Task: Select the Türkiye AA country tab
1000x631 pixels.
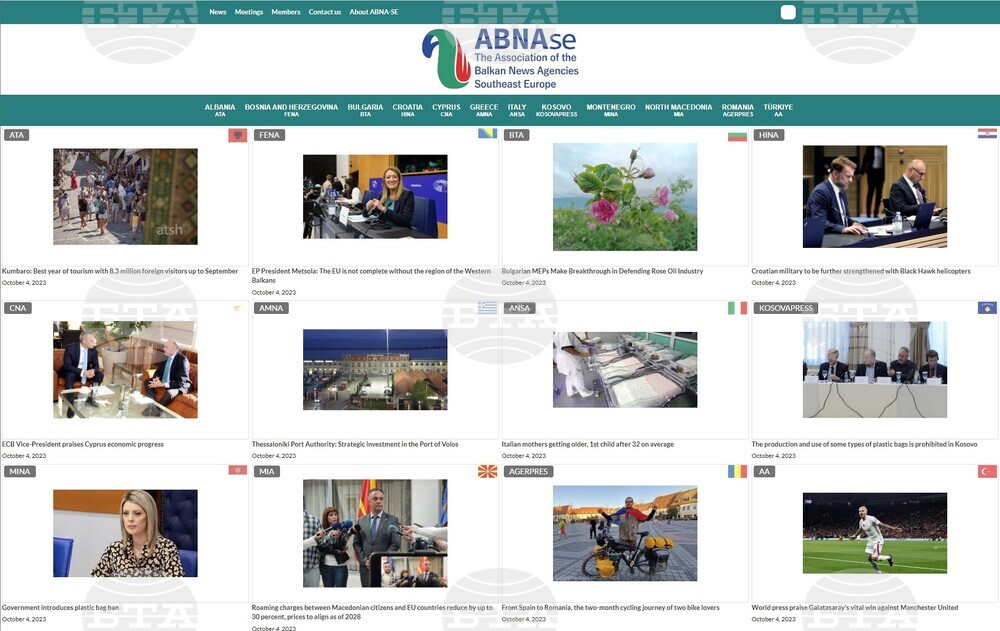Action: pyautogui.click(x=778, y=110)
